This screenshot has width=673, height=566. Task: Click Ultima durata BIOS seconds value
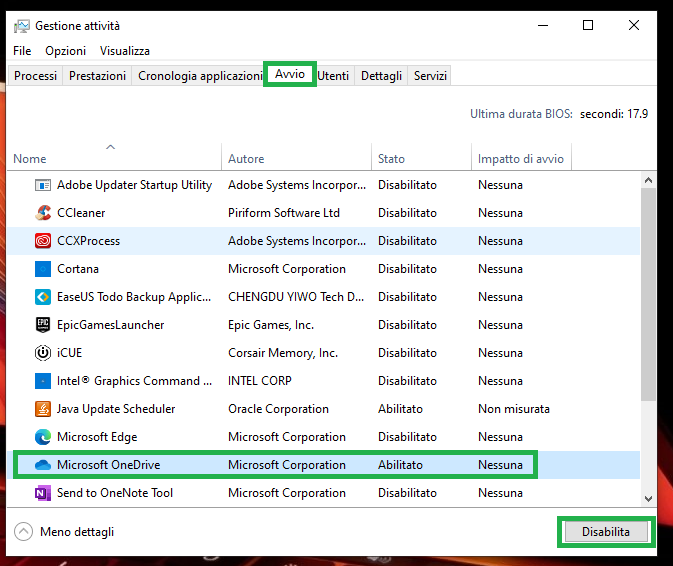[614, 114]
